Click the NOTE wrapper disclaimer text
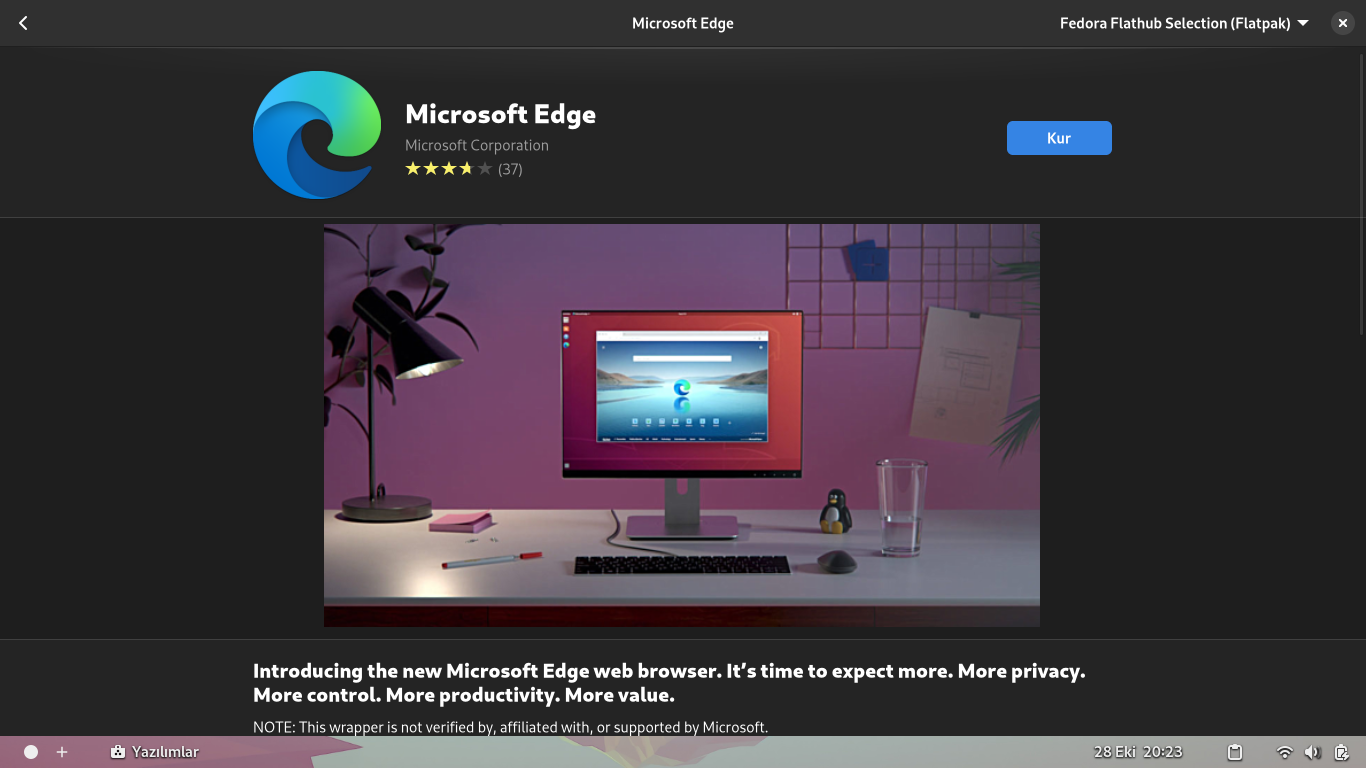 510,727
